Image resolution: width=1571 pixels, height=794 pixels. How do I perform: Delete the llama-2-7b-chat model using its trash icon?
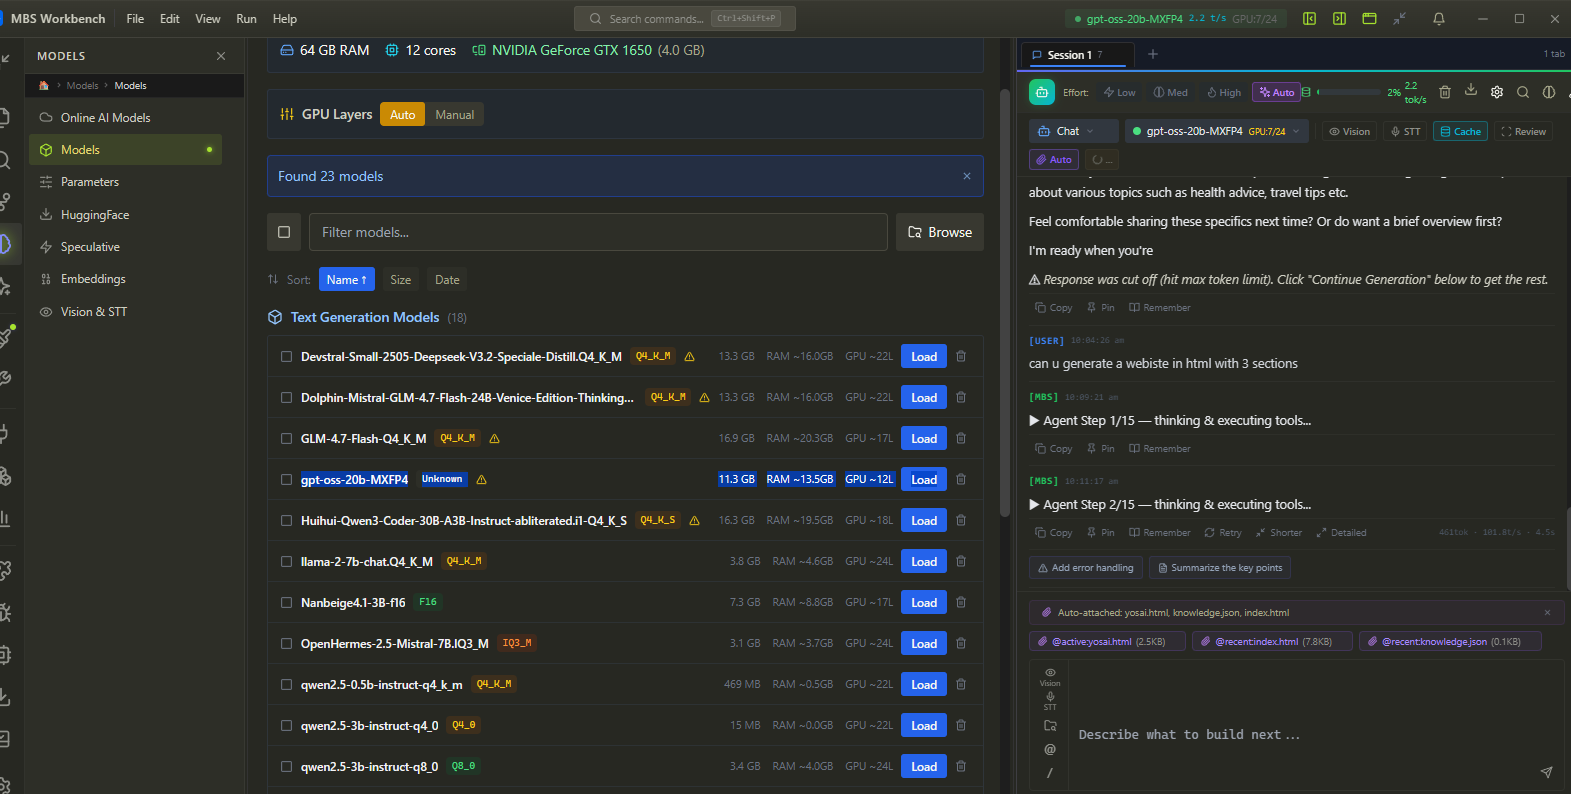tap(960, 562)
